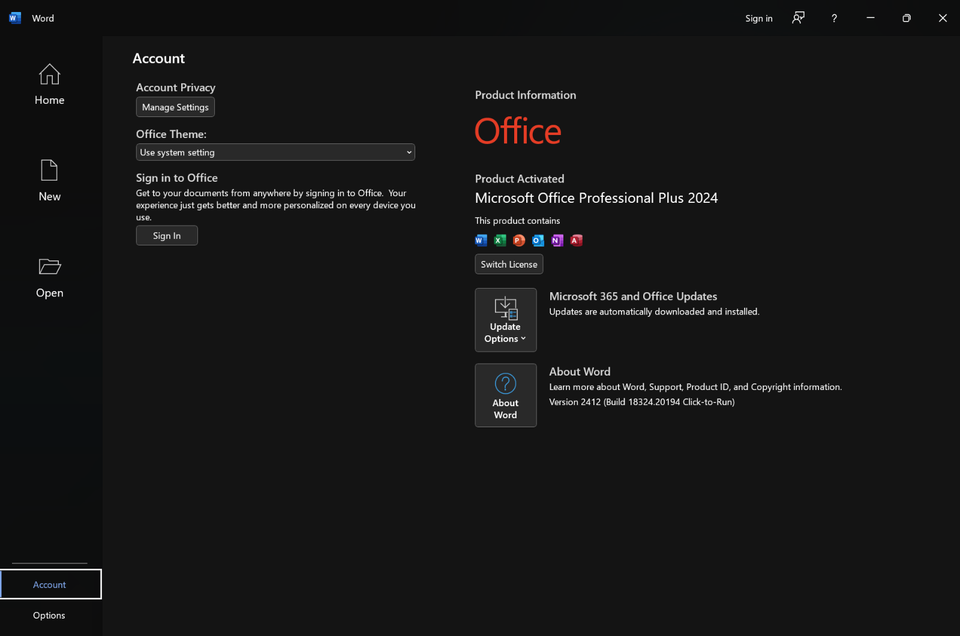
Task: Click Sign in link in the title bar
Action: (x=758, y=18)
